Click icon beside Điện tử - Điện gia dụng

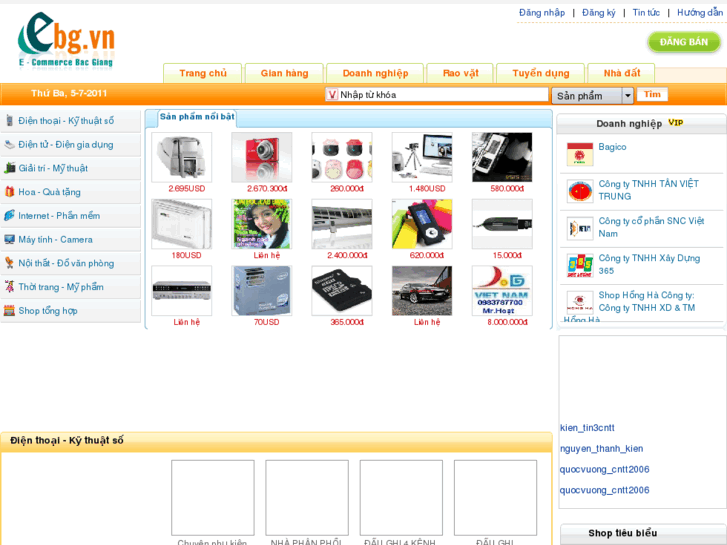pos(9,145)
